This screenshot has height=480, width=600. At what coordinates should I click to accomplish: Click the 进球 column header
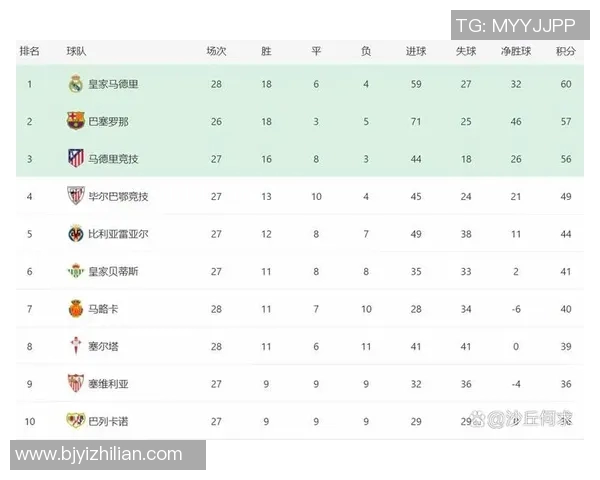(416, 51)
